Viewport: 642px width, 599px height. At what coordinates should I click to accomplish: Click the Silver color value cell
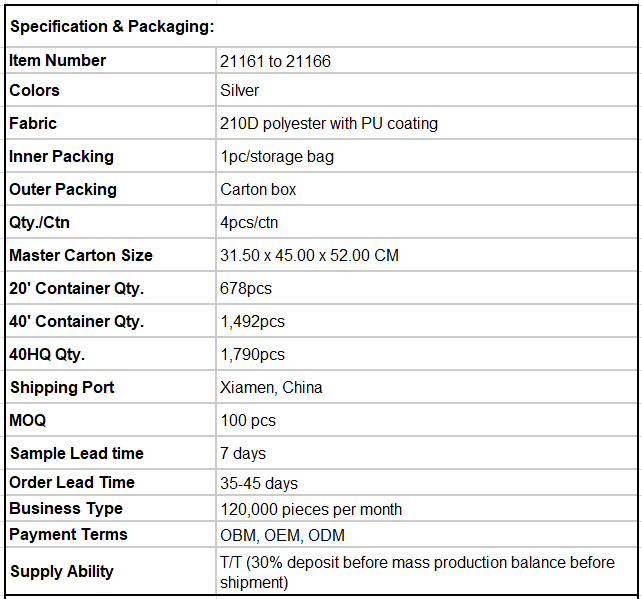(x=426, y=90)
